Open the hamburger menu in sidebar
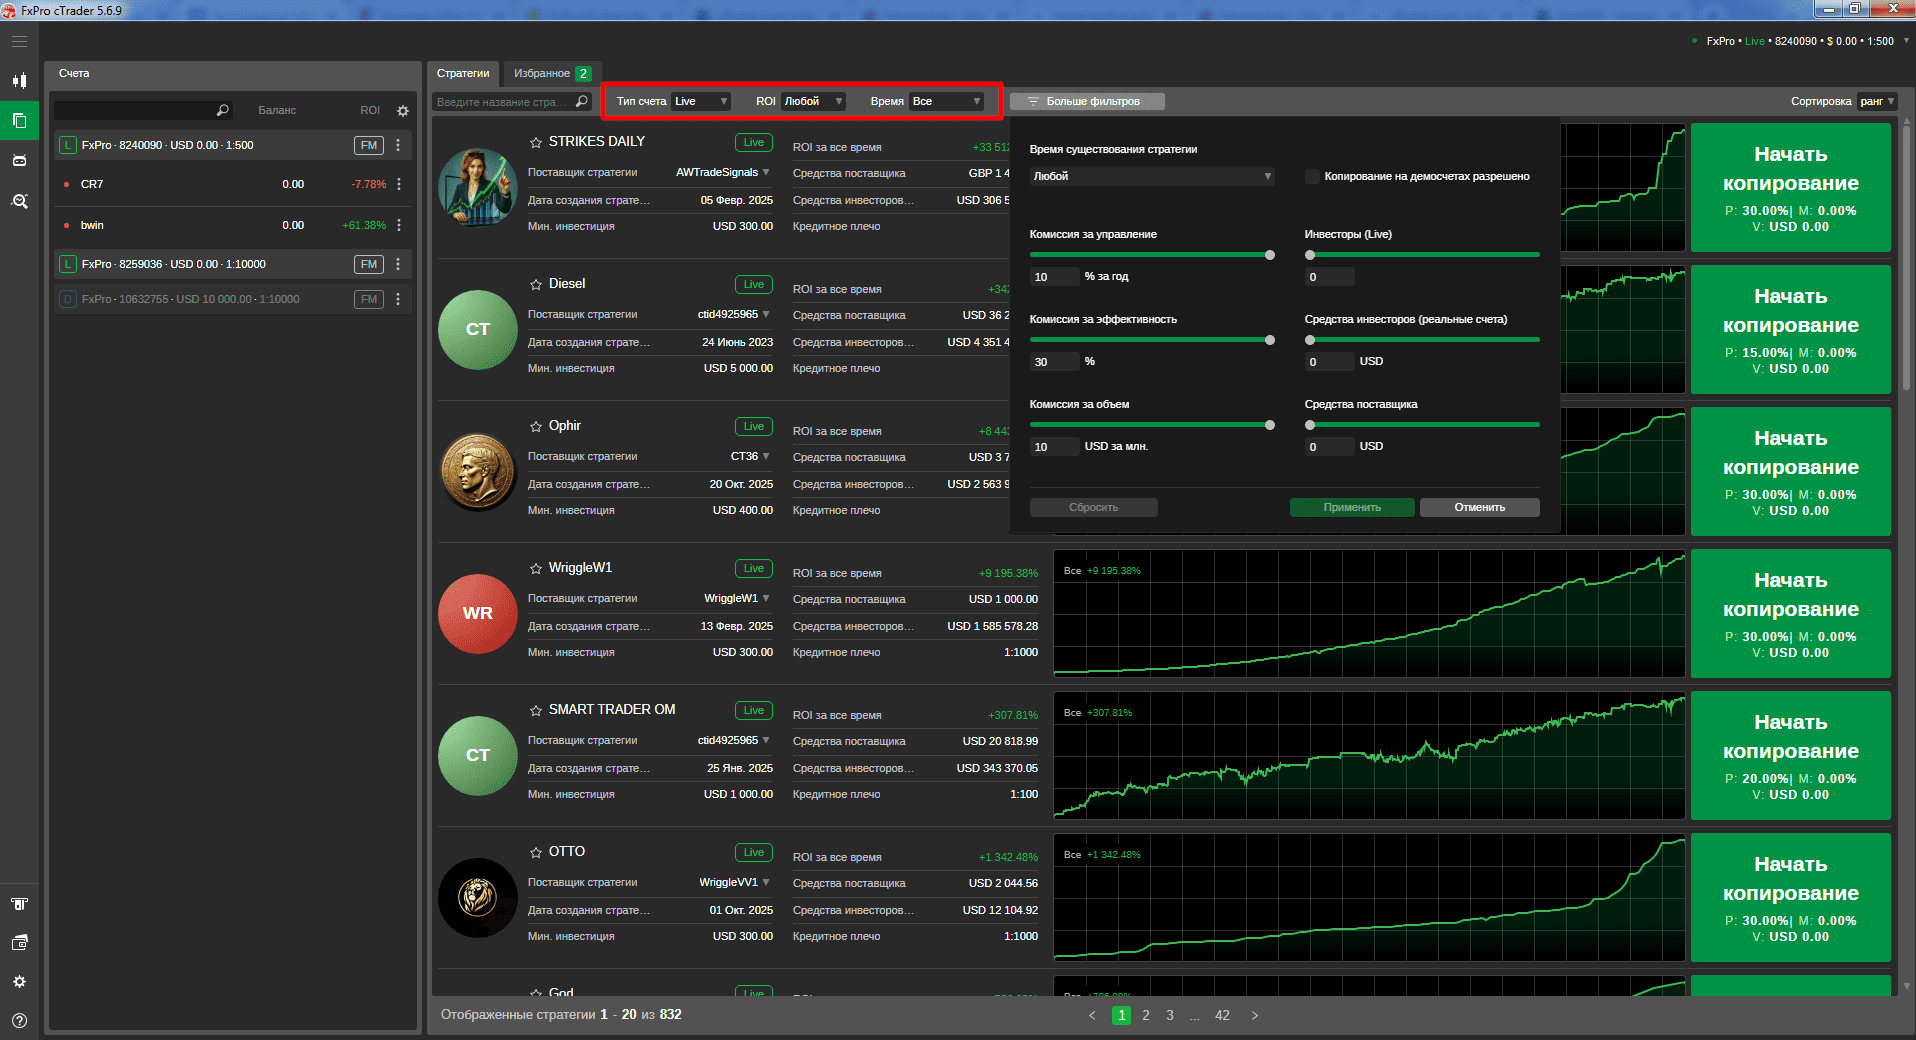Screen dimensions: 1916x1040 19,41
